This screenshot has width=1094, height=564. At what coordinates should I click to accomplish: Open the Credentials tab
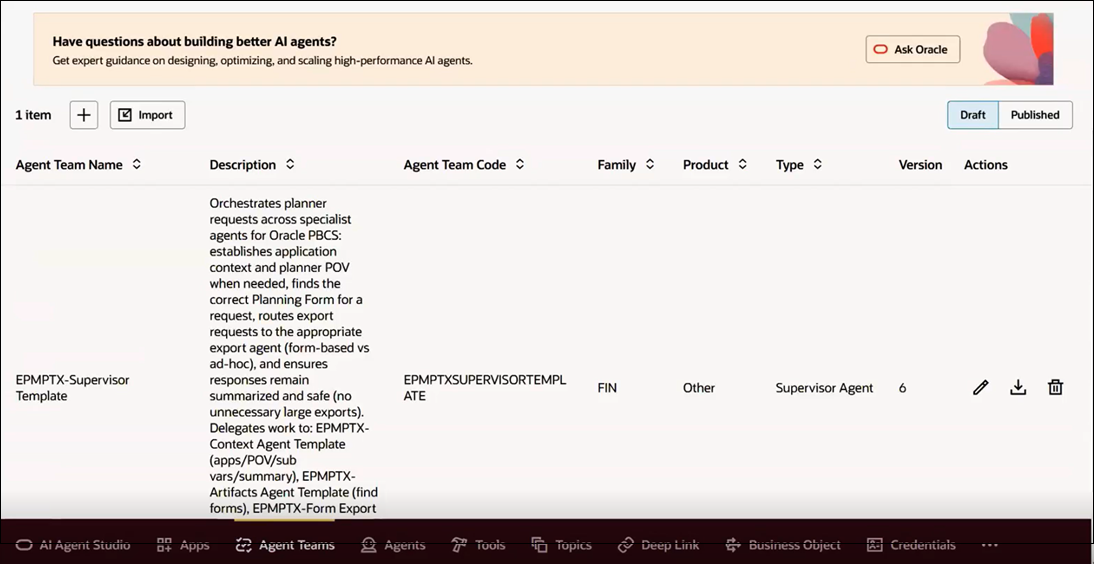[x=911, y=545]
